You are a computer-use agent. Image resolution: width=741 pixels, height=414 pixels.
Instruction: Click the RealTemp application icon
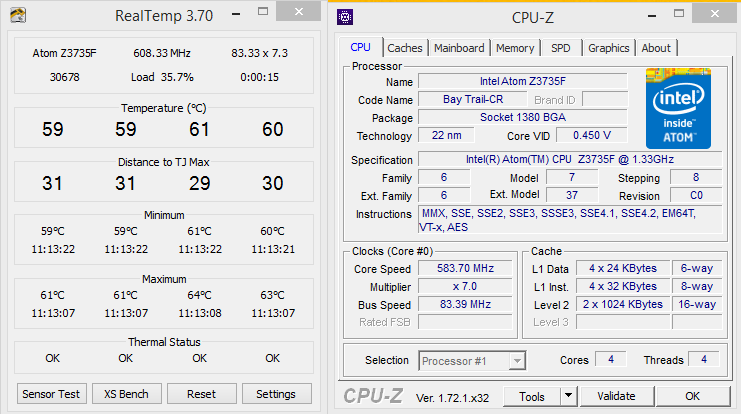pyautogui.click(x=18, y=15)
